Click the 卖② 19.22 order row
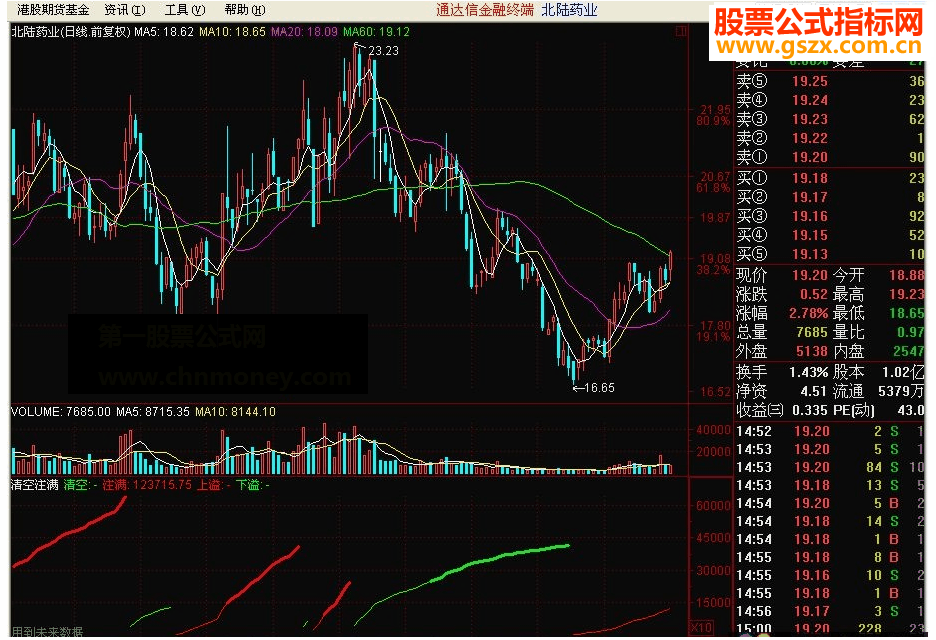Viewport: 936px width, 640px height. pyautogui.click(x=829, y=139)
